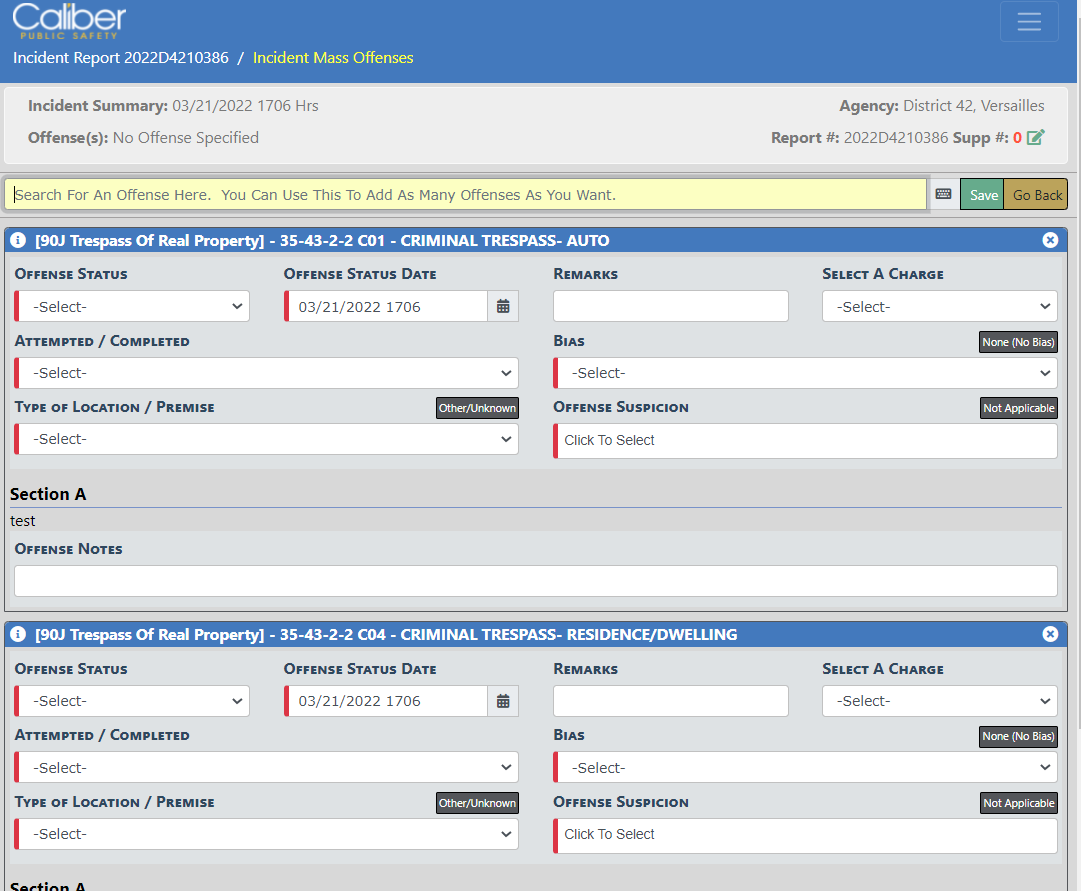Viewport: 1081px width, 891px height.
Task: Expand the first Offense Status dropdown
Action: [133, 307]
